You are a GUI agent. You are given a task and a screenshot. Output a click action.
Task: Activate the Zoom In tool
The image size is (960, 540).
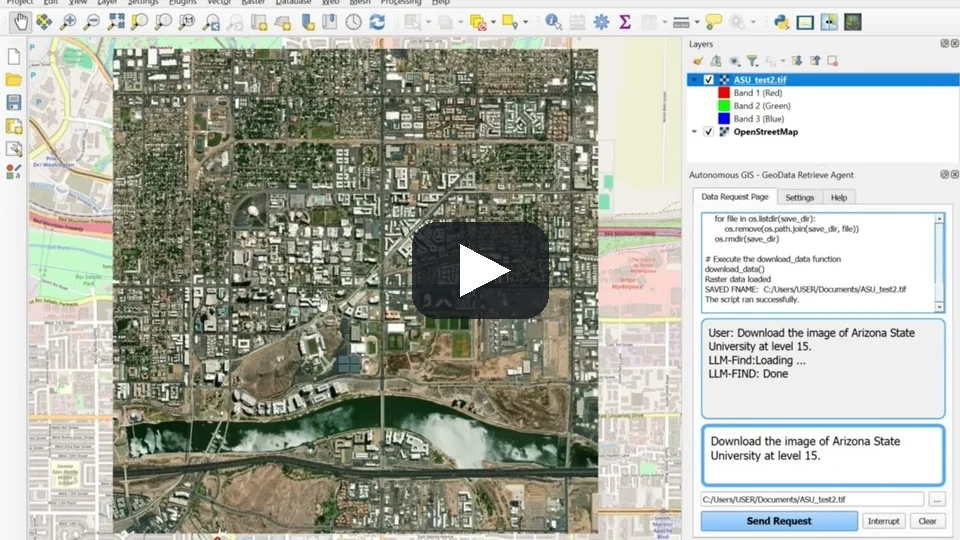tap(68, 22)
